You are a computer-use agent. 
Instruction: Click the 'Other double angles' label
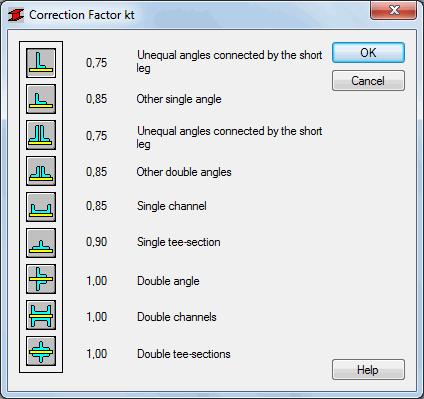(x=184, y=172)
